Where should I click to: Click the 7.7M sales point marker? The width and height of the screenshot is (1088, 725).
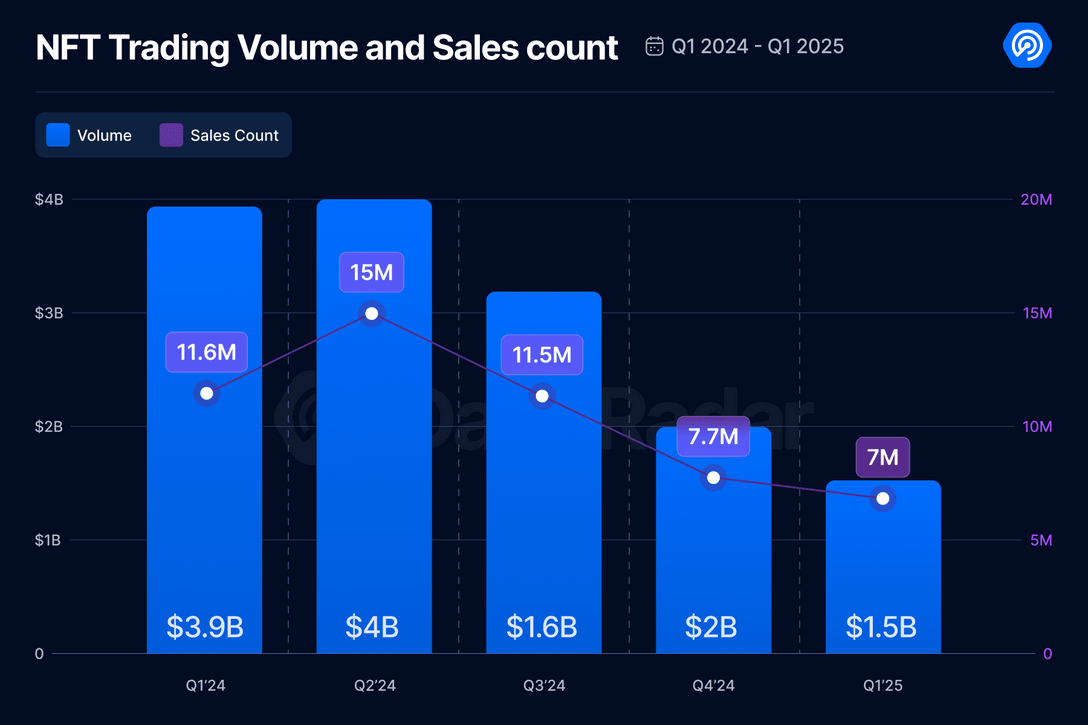[713, 477]
